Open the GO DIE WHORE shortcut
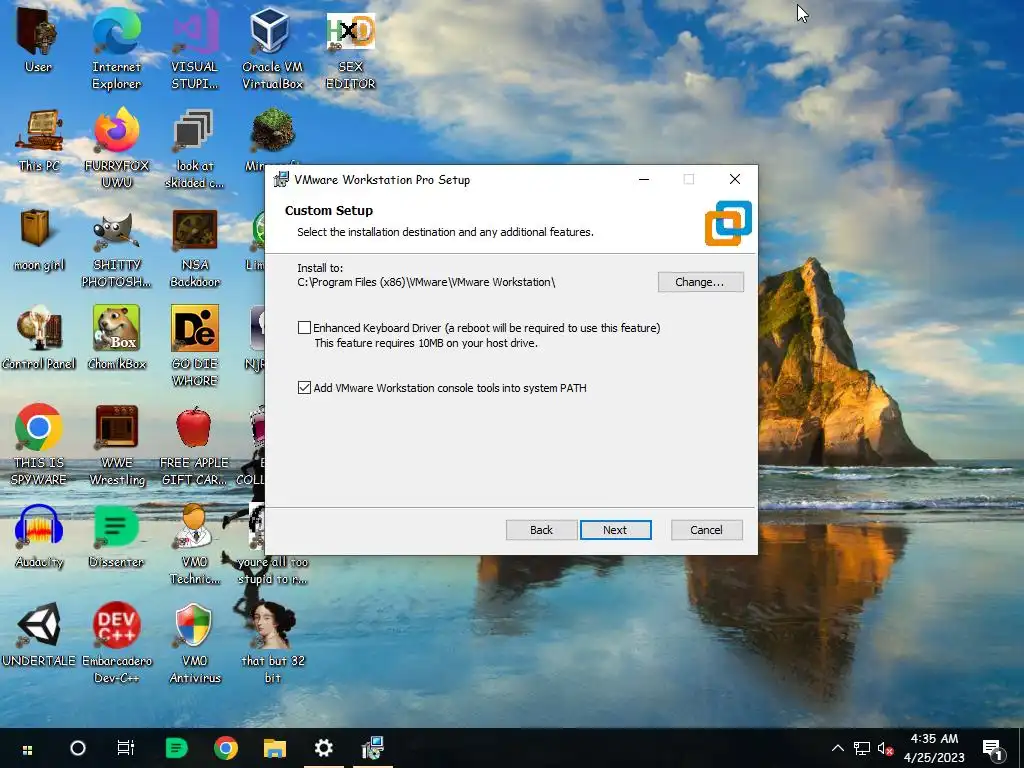Viewport: 1024px width, 768px height. [x=194, y=346]
